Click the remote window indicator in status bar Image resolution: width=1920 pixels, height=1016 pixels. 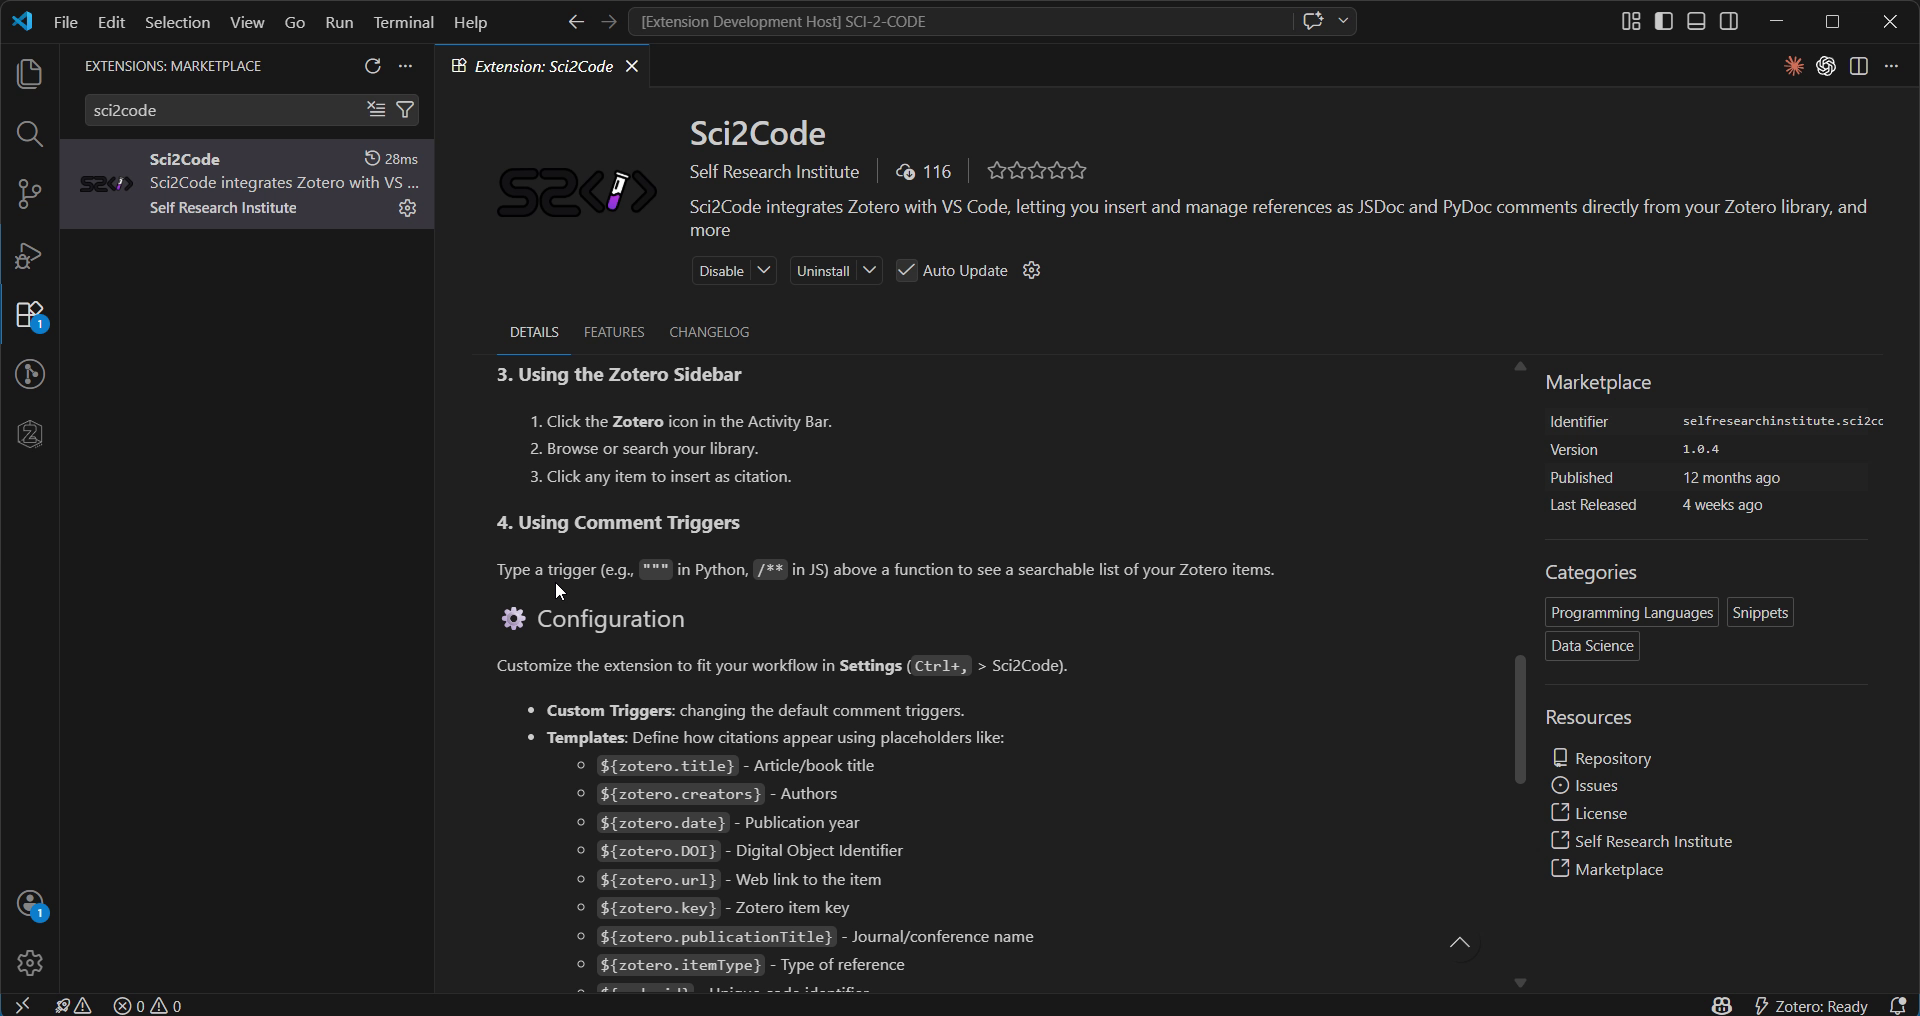pos(22,1006)
